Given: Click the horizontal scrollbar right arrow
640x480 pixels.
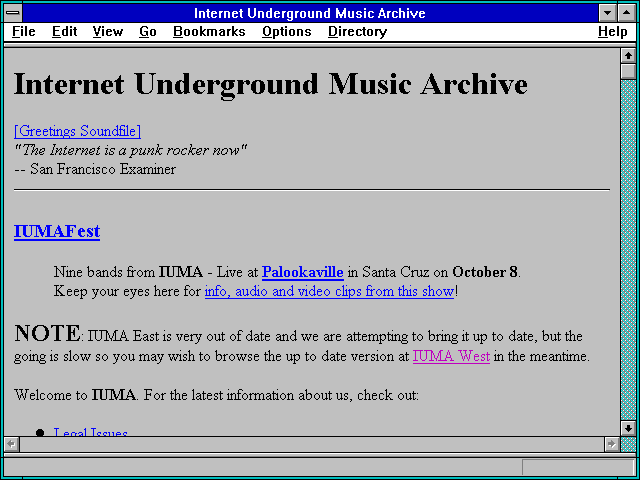Looking at the screenshot, I should 611,444.
